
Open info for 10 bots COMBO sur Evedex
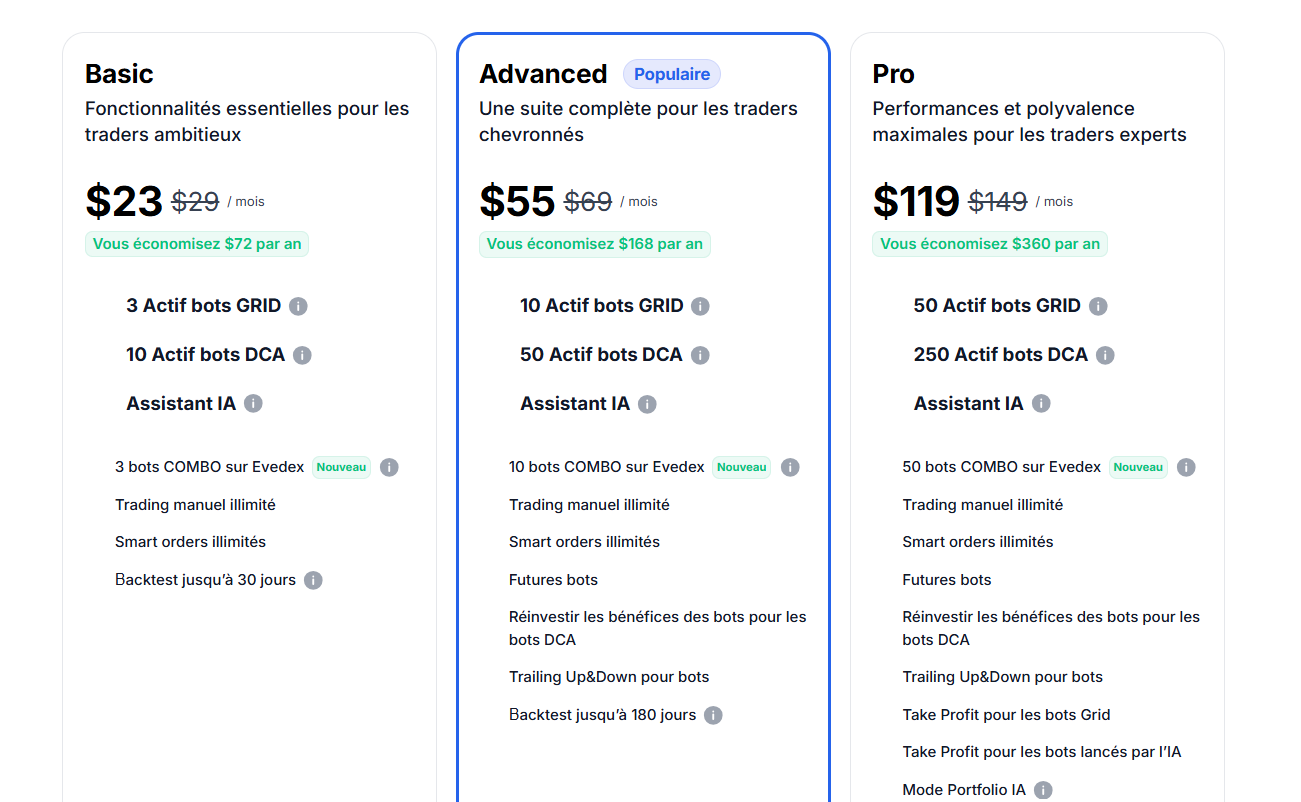click(790, 467)
